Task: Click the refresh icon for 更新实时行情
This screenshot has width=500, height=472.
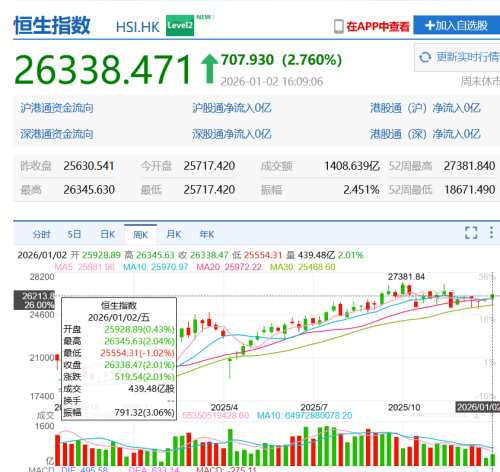Action: tap(425, 57)
